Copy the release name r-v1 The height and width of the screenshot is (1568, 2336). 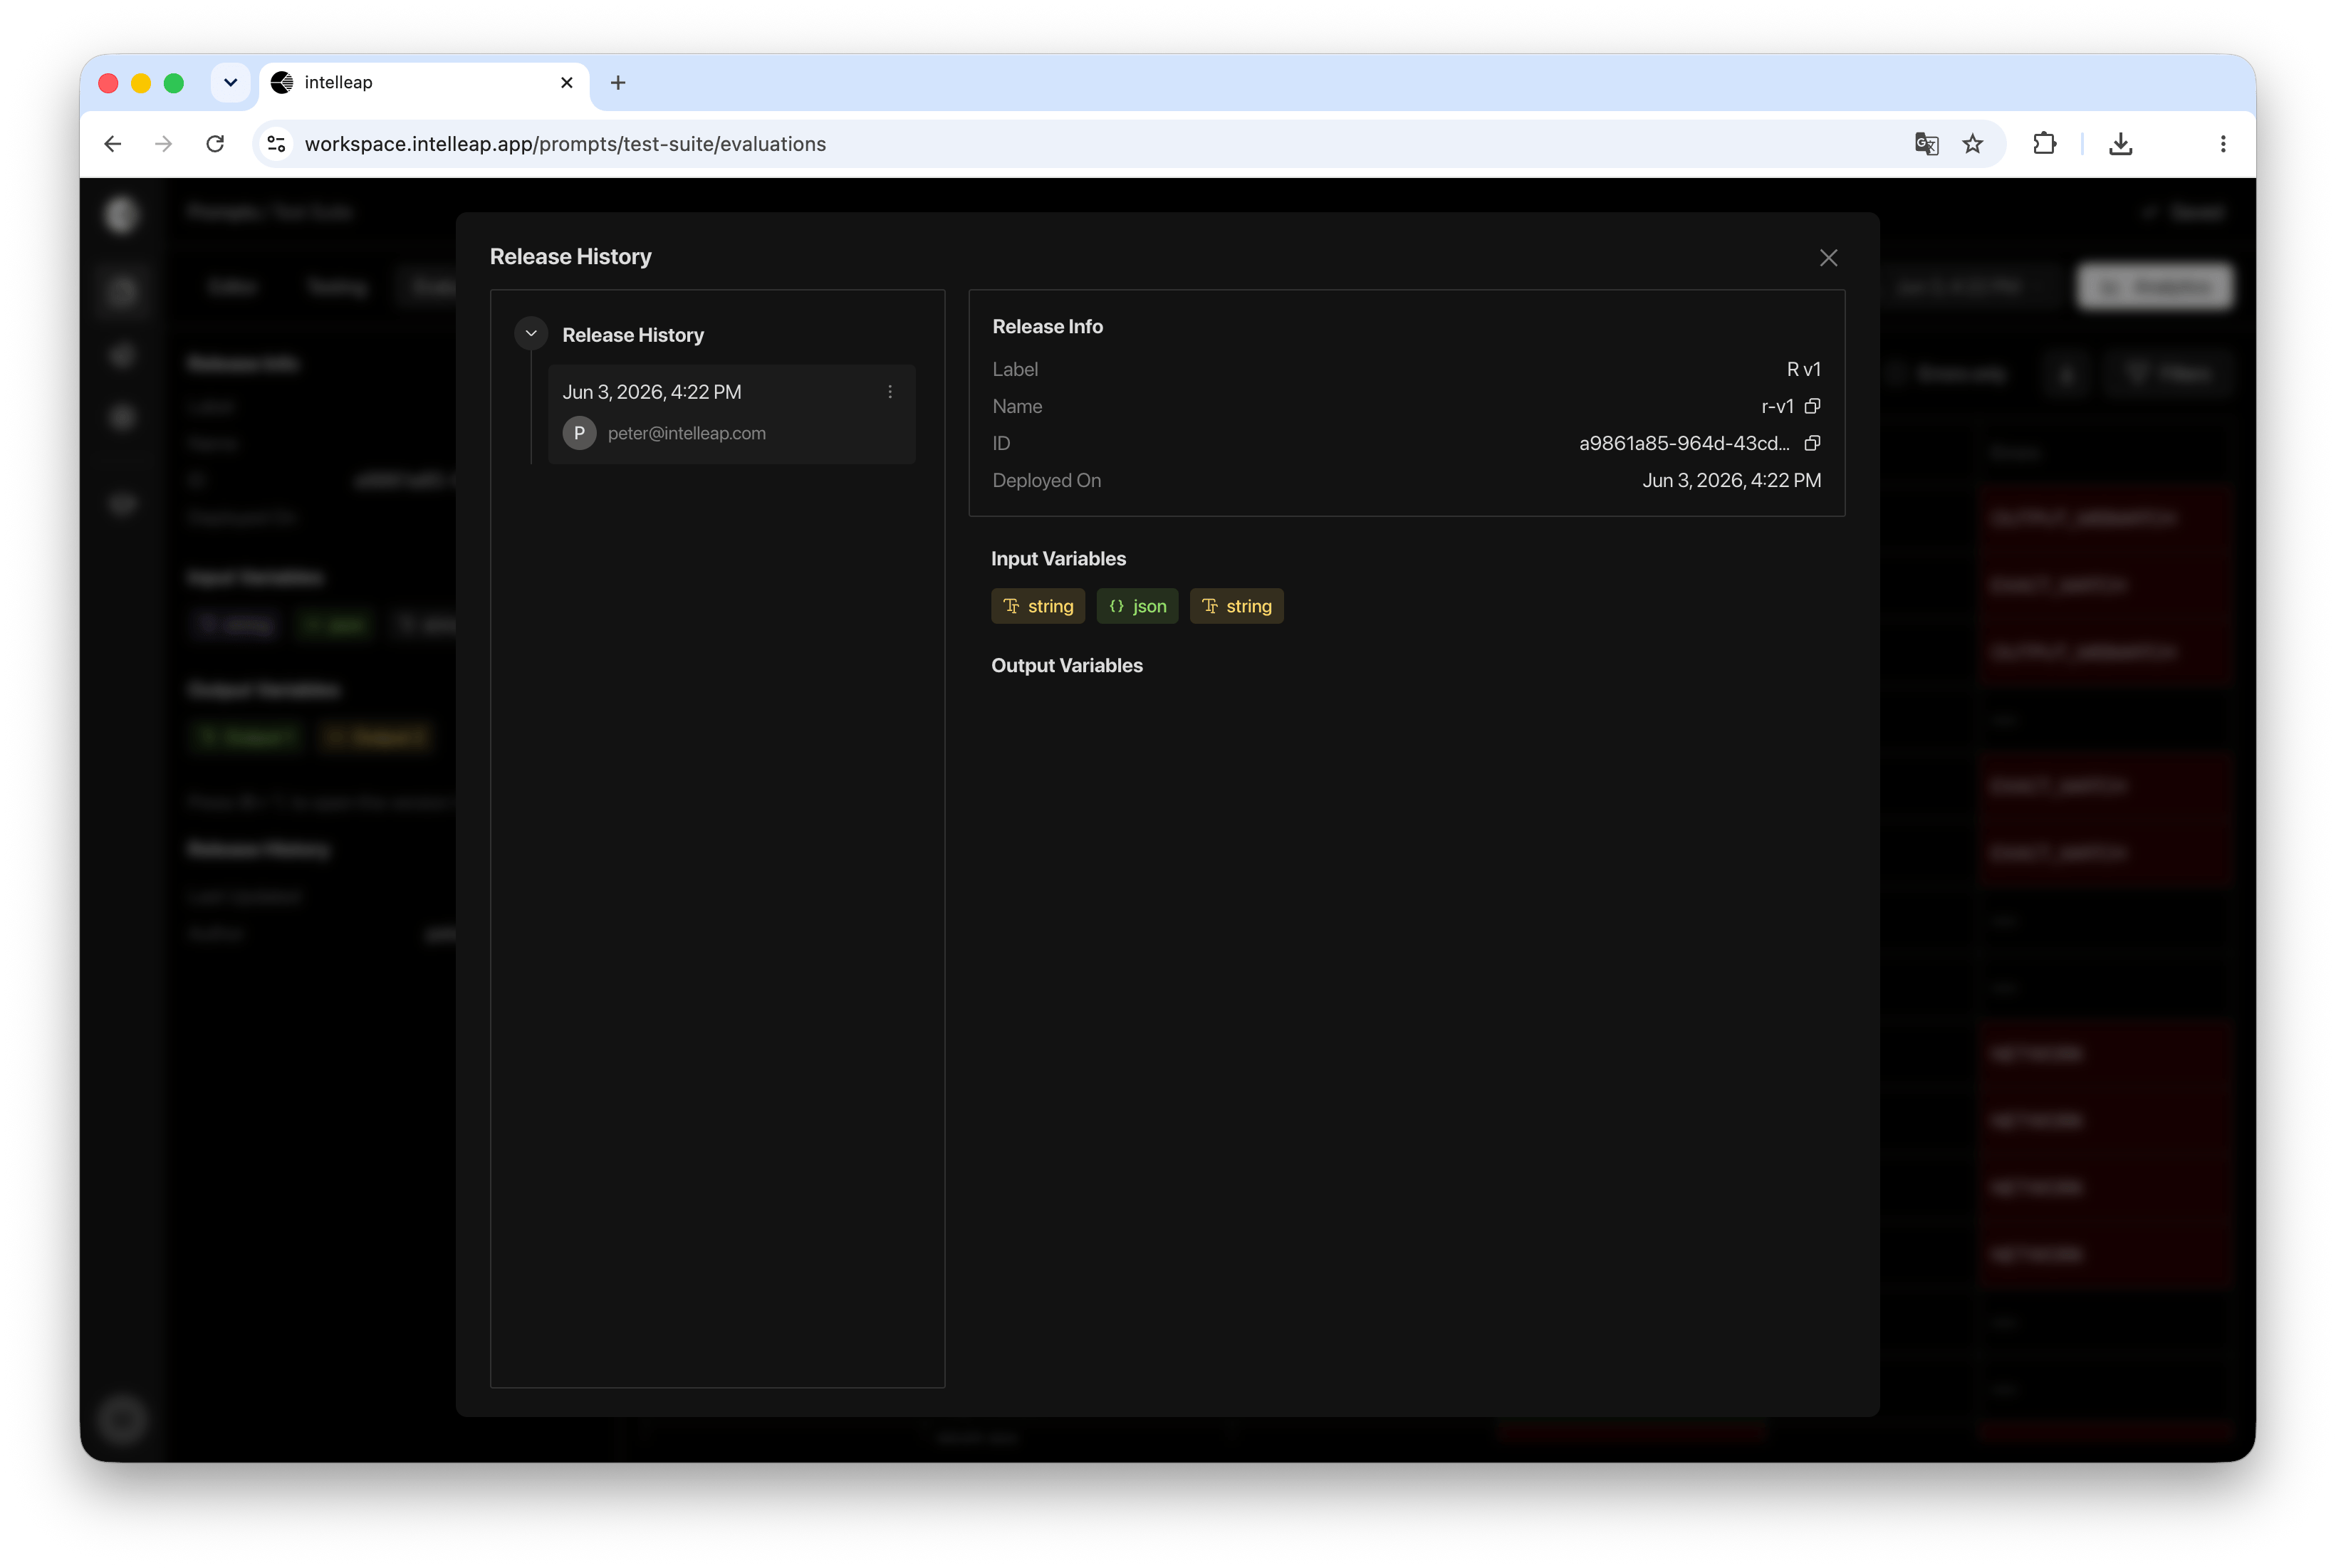1812,406
